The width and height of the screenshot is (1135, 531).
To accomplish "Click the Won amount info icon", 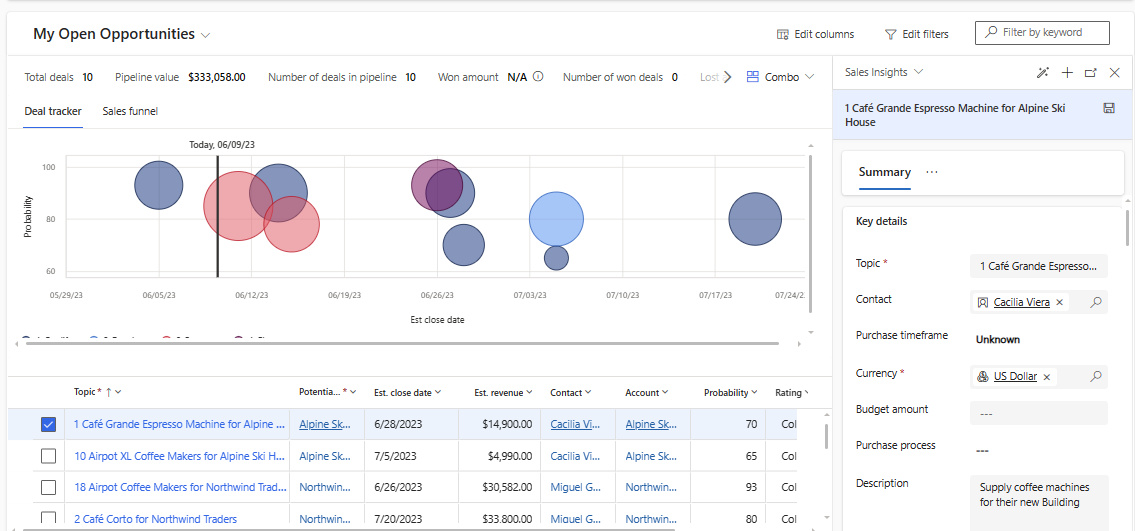I will (x=538, y=77).
